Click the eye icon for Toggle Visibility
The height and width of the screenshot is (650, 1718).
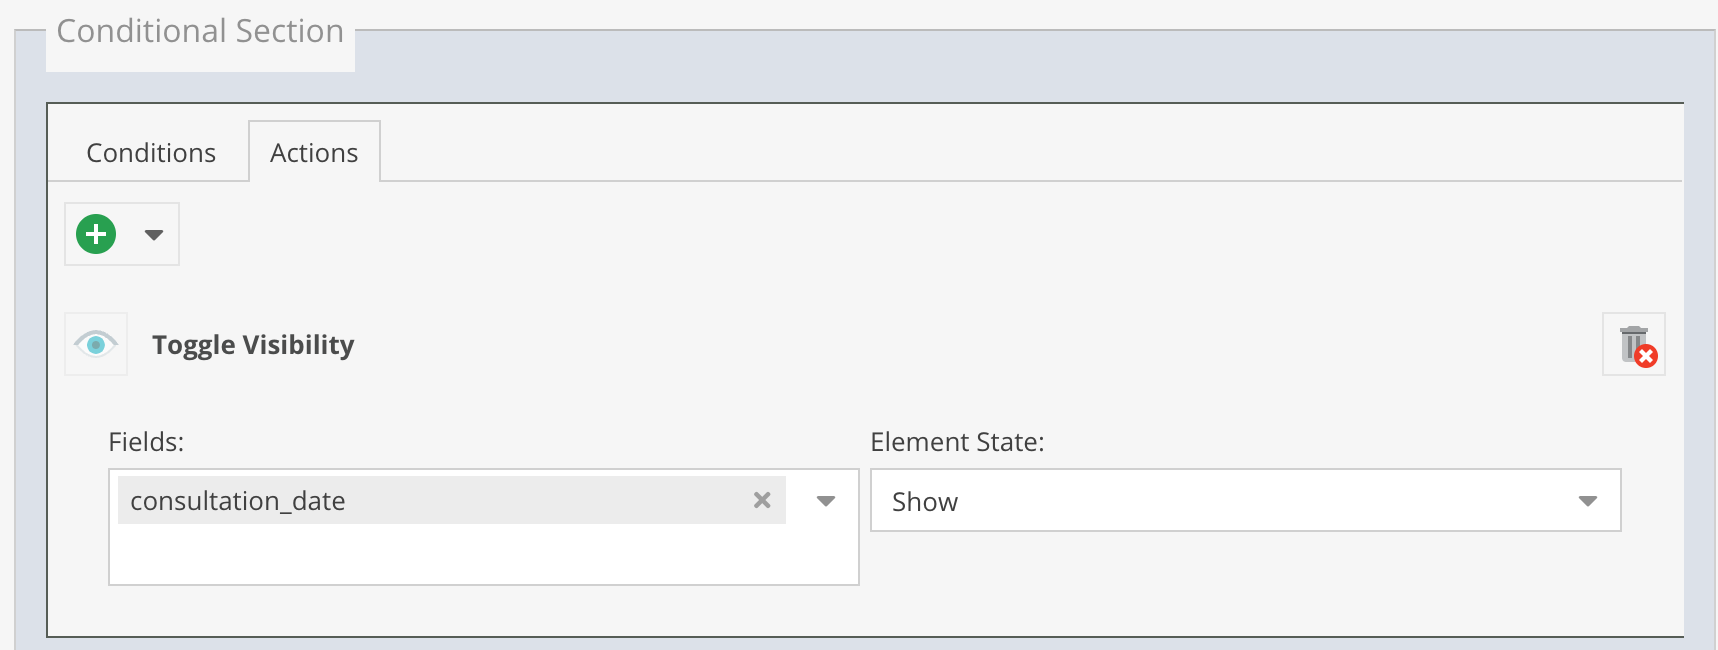[96, 344]
